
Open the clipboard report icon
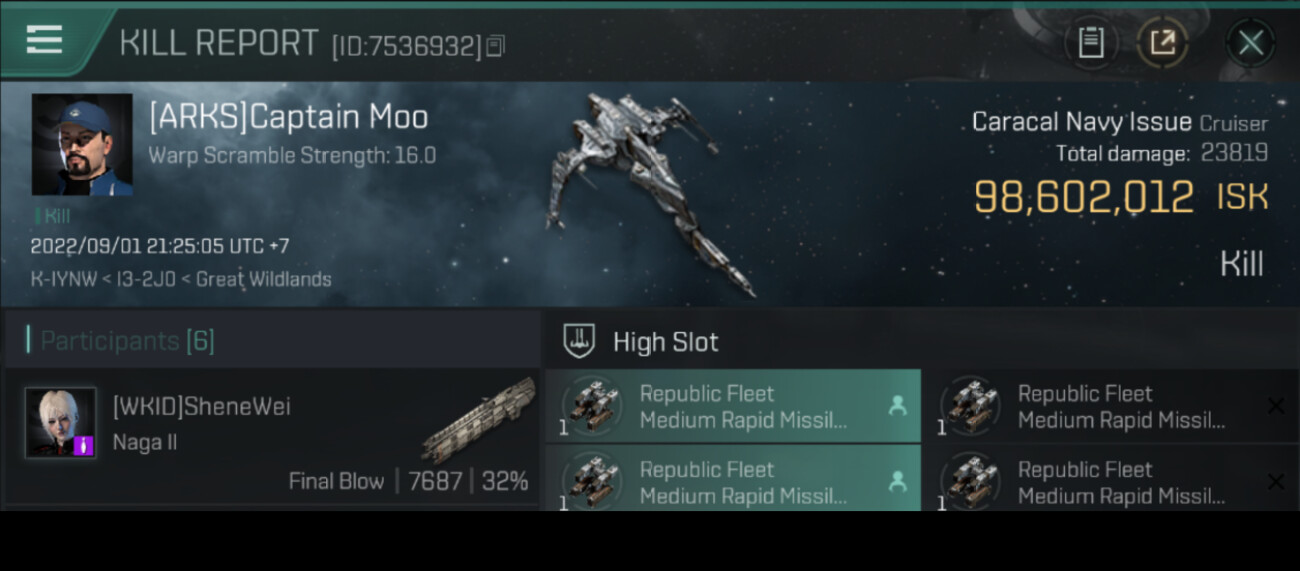tap(1091, 43)
